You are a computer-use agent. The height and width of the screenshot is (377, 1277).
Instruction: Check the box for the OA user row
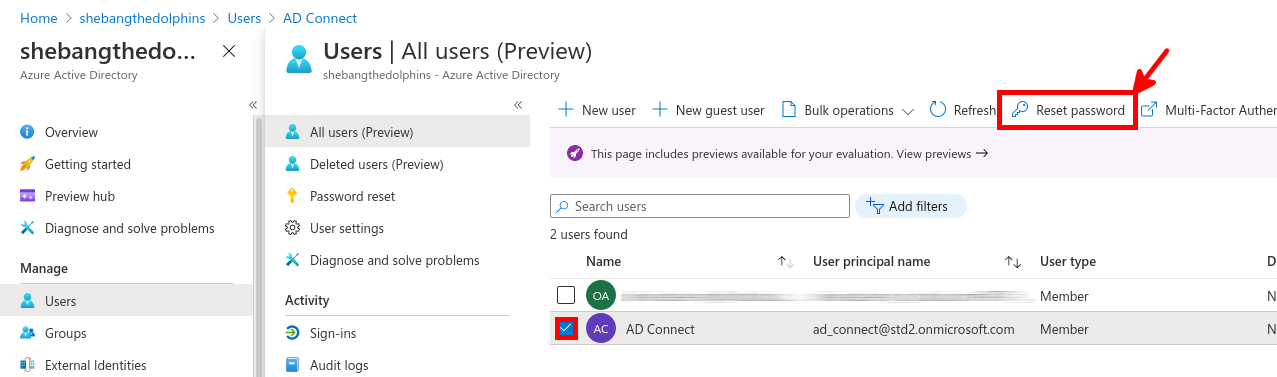(x=566, y=295)
